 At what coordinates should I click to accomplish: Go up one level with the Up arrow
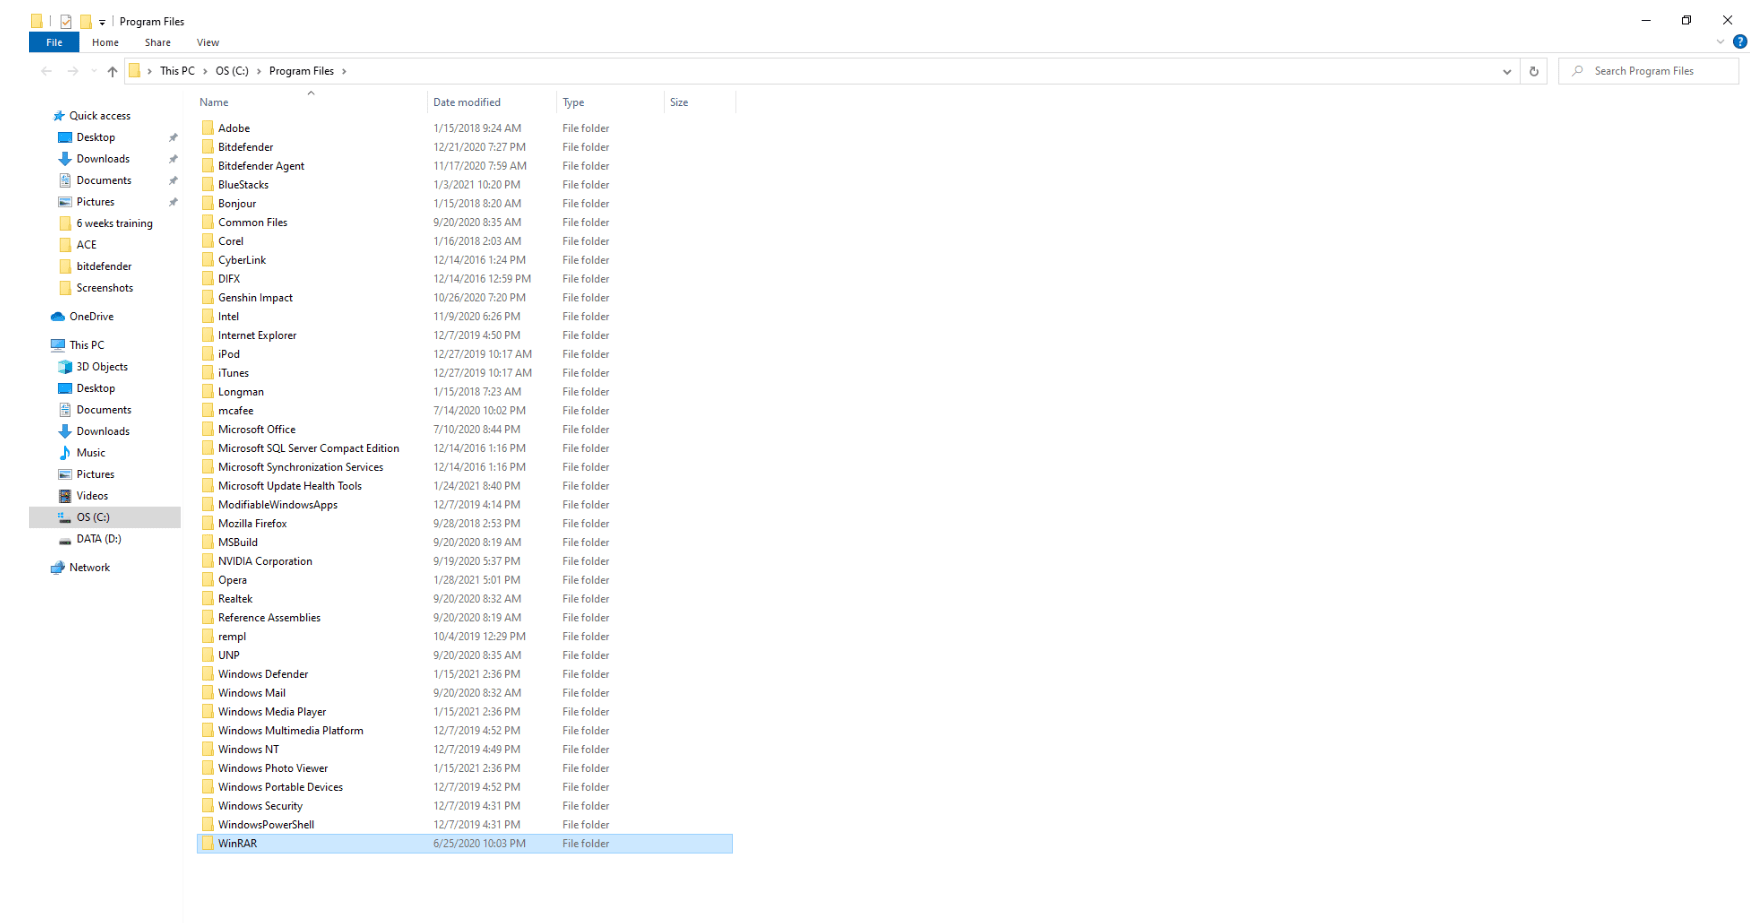pos(112,71)
